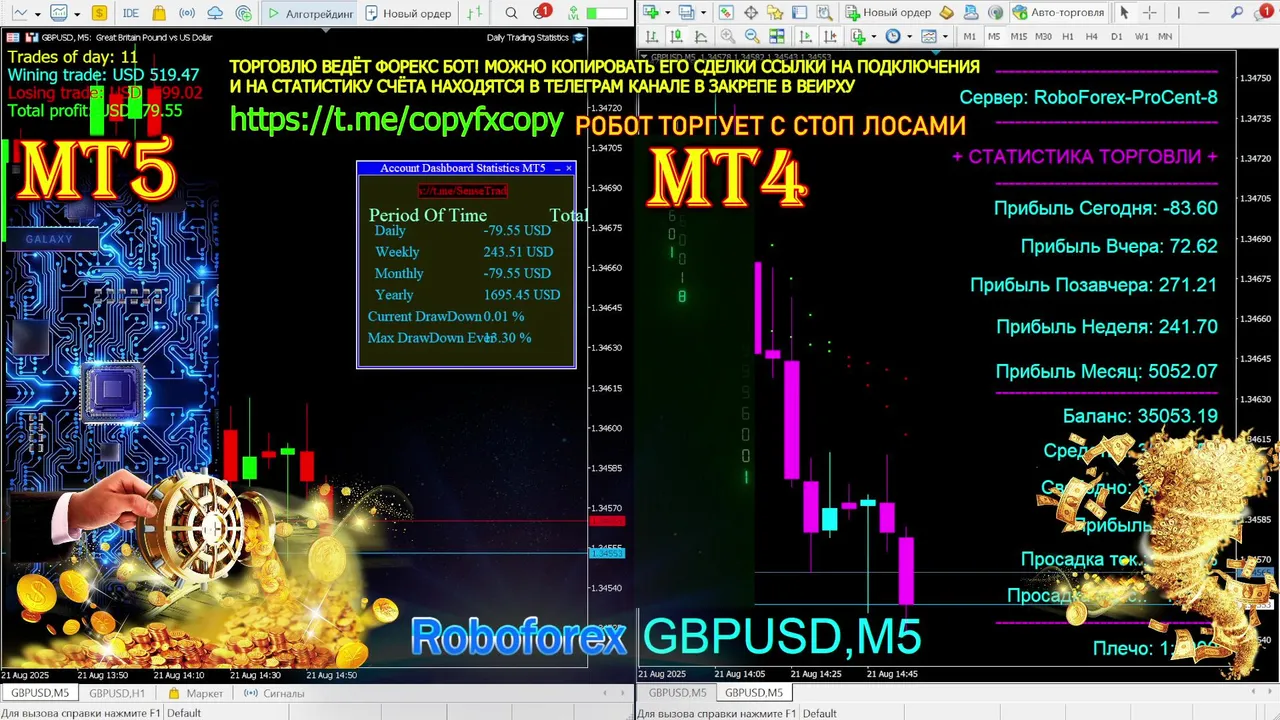Expand the MT4 templates dropdown arrow
The width and height of the screenshot is (1280, 720).
945,36
